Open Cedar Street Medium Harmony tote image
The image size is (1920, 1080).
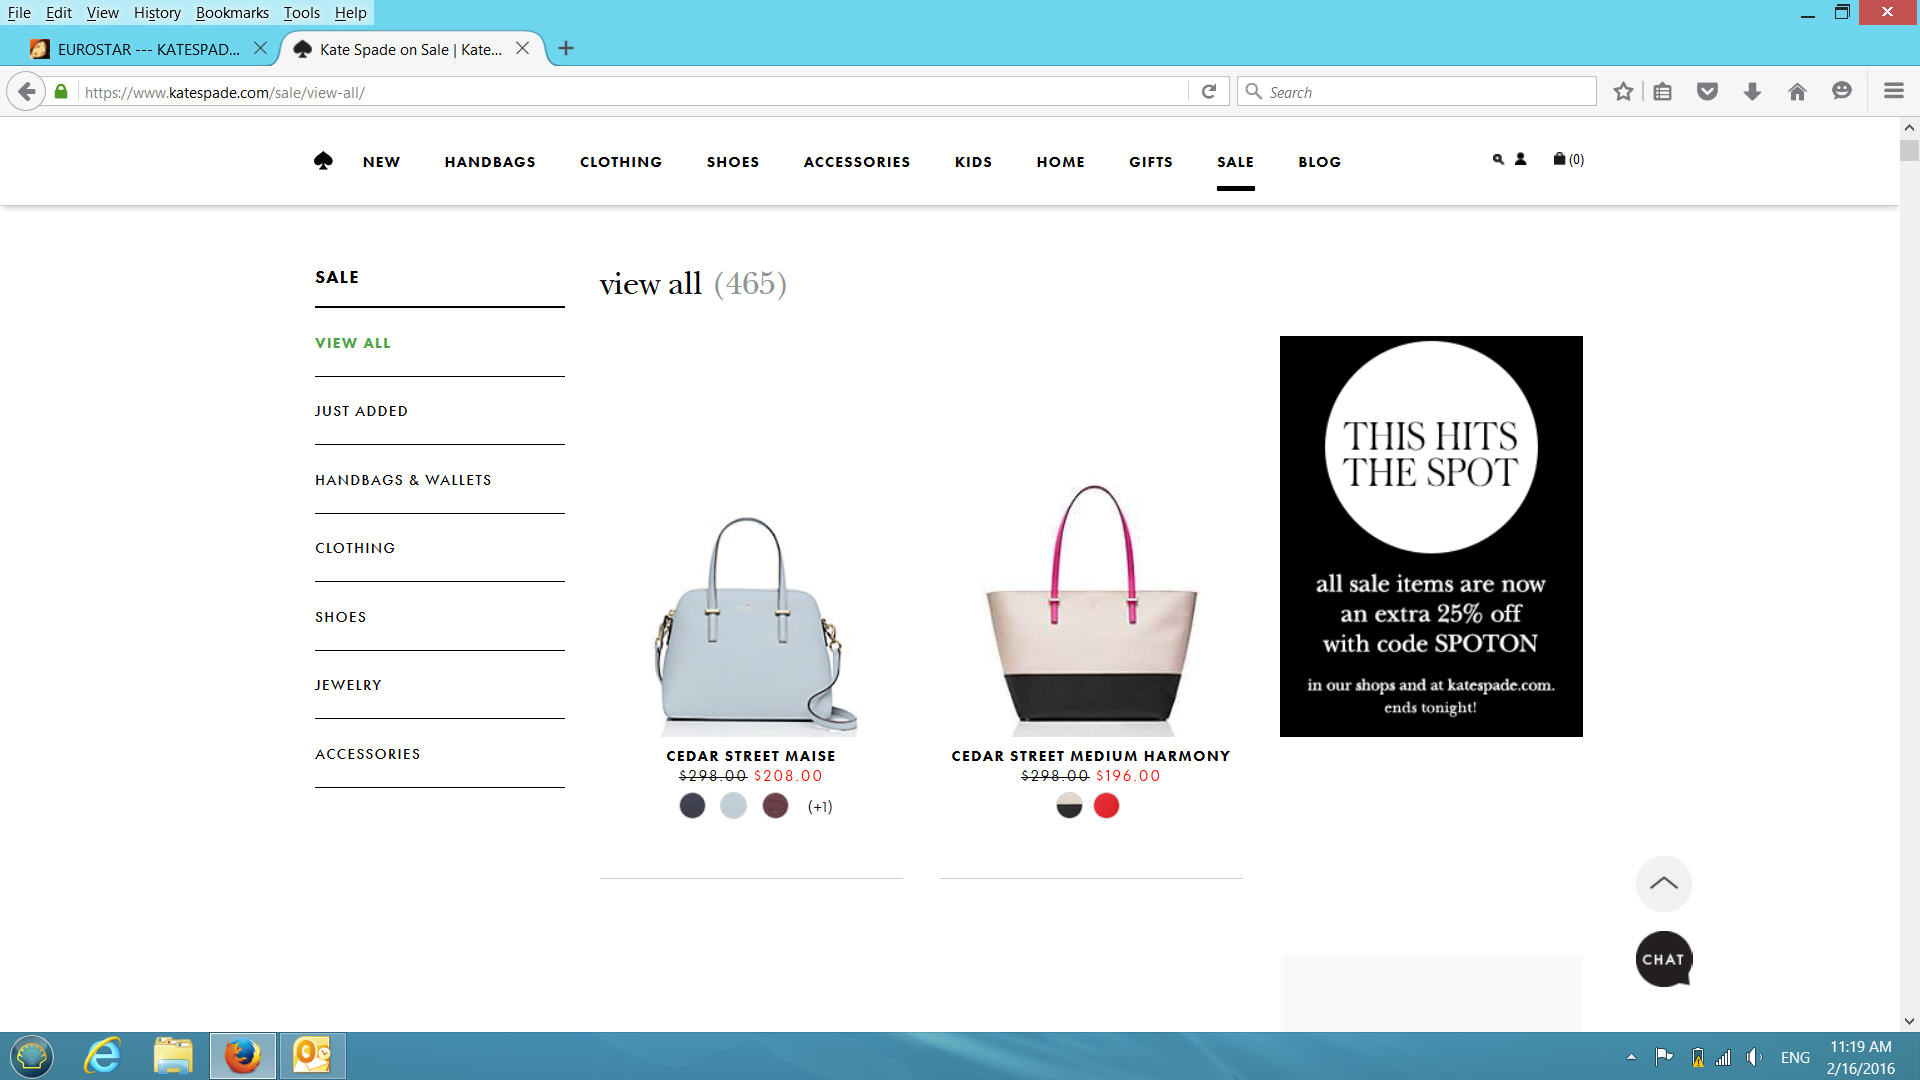pyautogui.click(x=1092, y=610)
